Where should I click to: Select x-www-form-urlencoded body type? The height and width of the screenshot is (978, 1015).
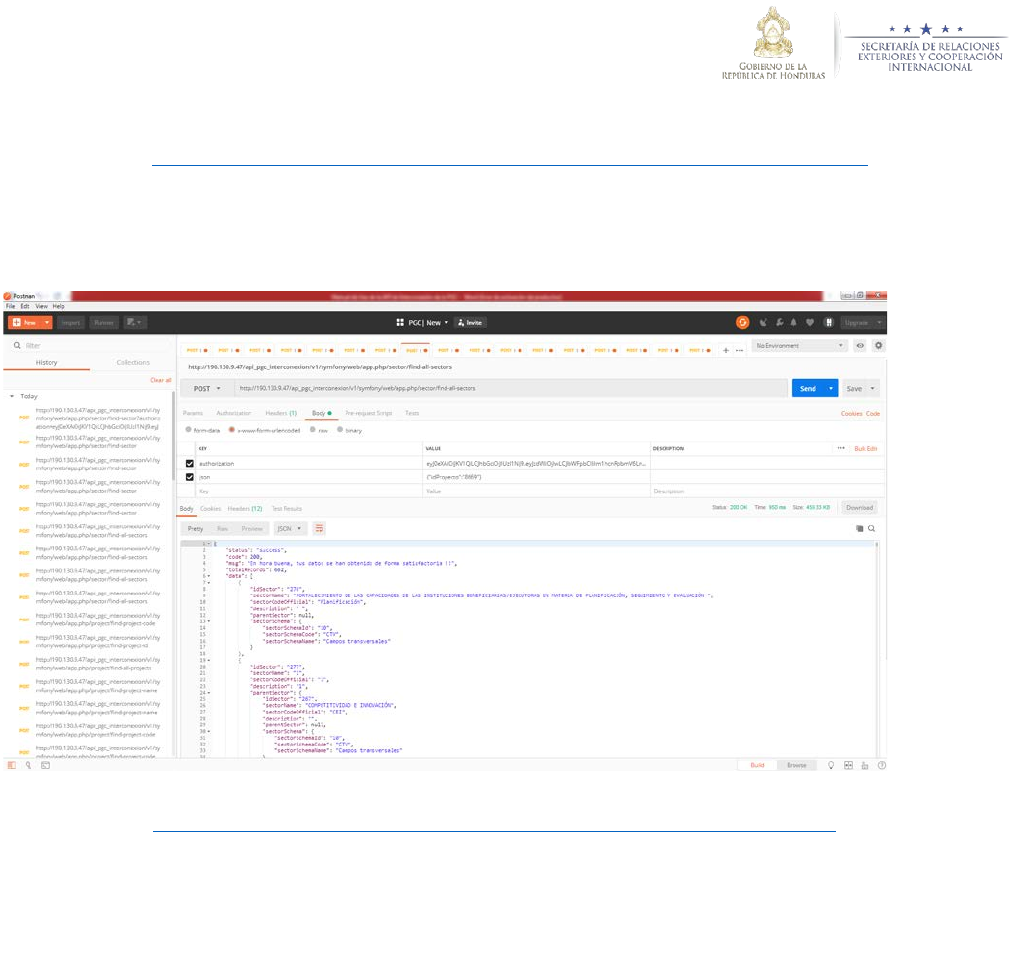(x=232, y=430)
